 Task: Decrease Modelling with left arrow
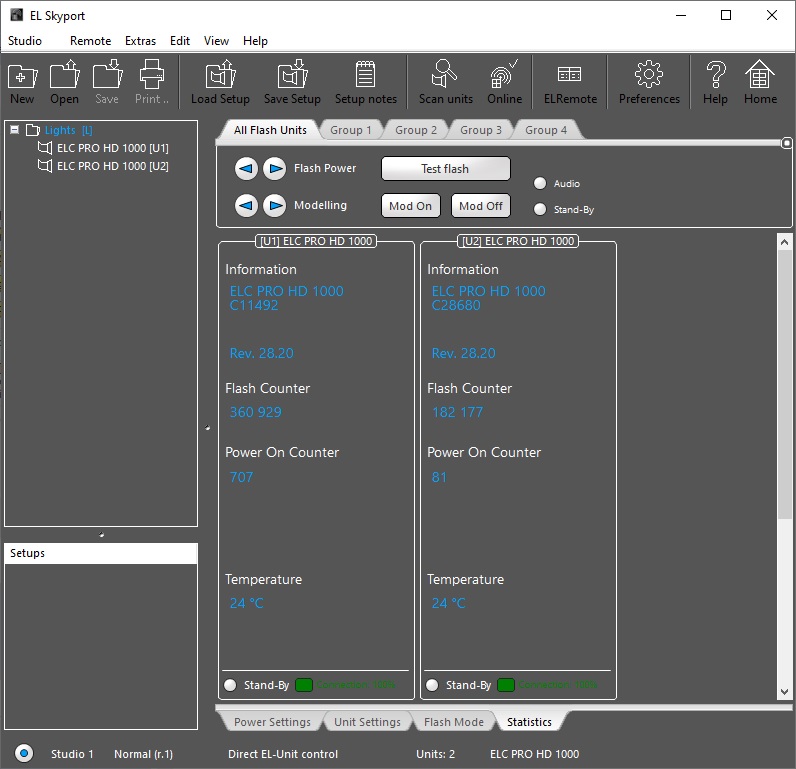coord(246,205)
